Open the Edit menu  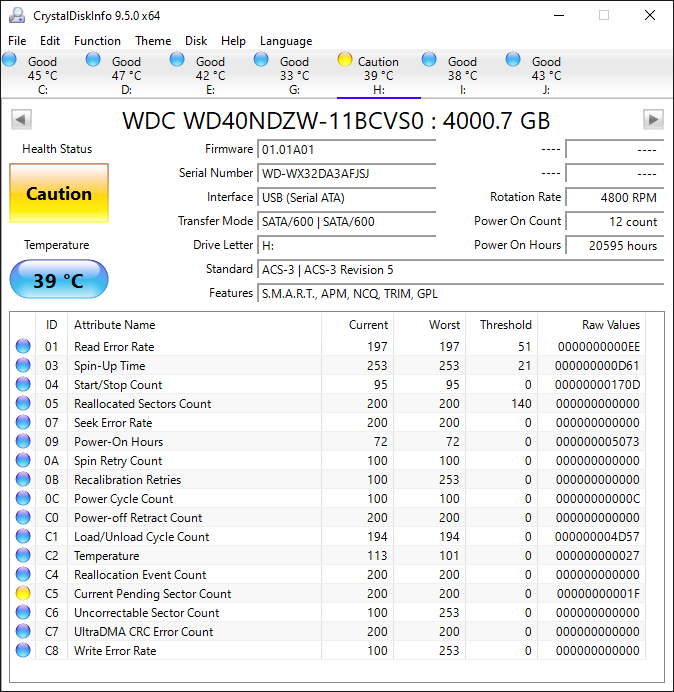pyautogui.click(x=50, y=41)
